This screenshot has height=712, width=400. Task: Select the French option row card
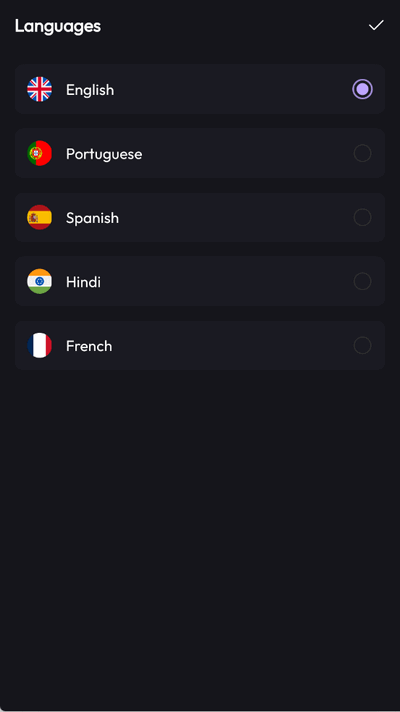pyautogui.click(x=200, y=346)
